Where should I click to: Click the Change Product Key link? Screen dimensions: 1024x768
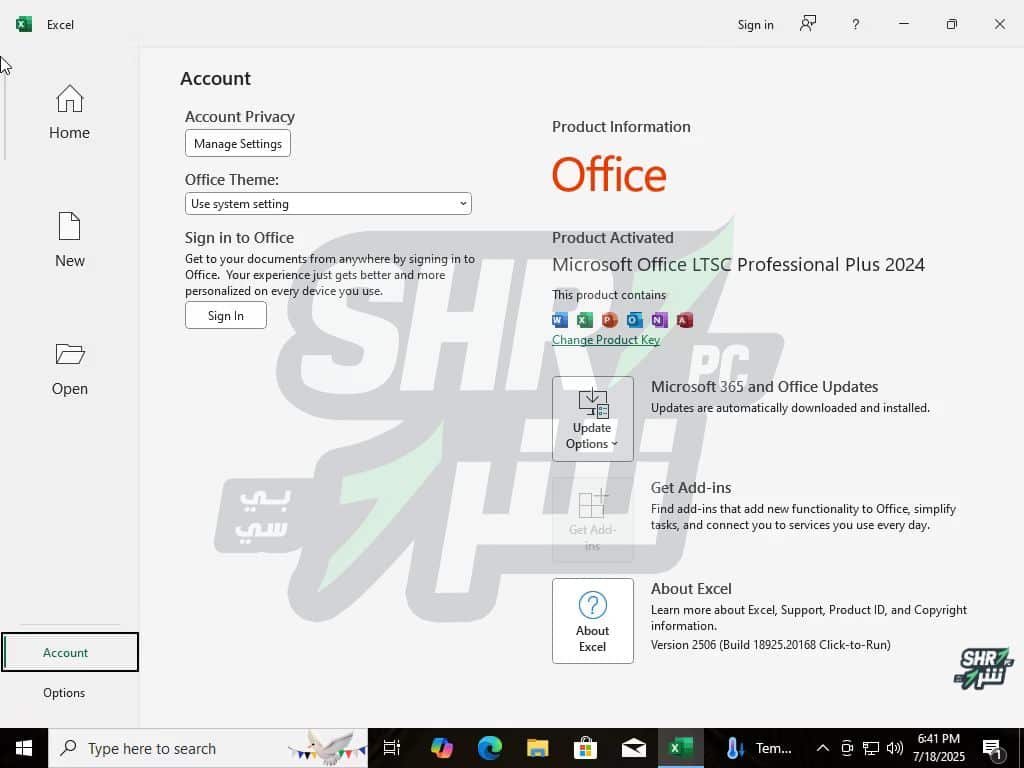click(605, 340)
